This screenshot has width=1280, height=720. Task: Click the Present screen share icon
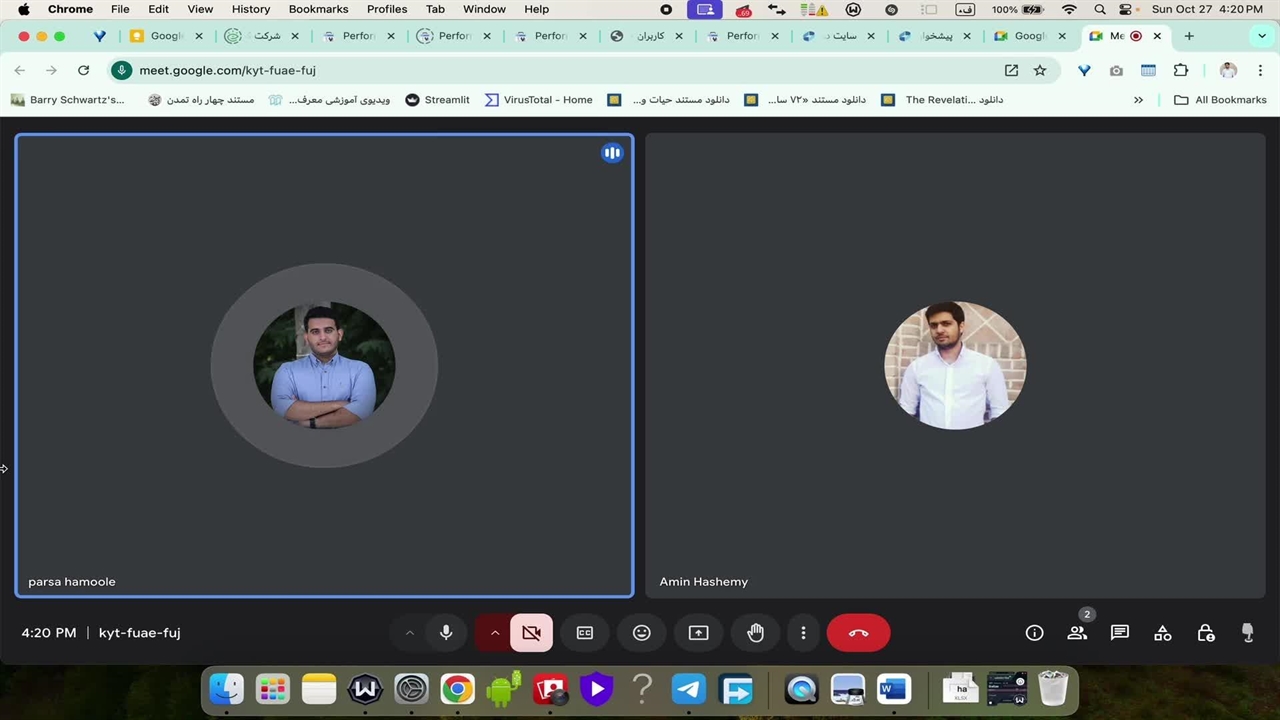(x=698, y=633)
